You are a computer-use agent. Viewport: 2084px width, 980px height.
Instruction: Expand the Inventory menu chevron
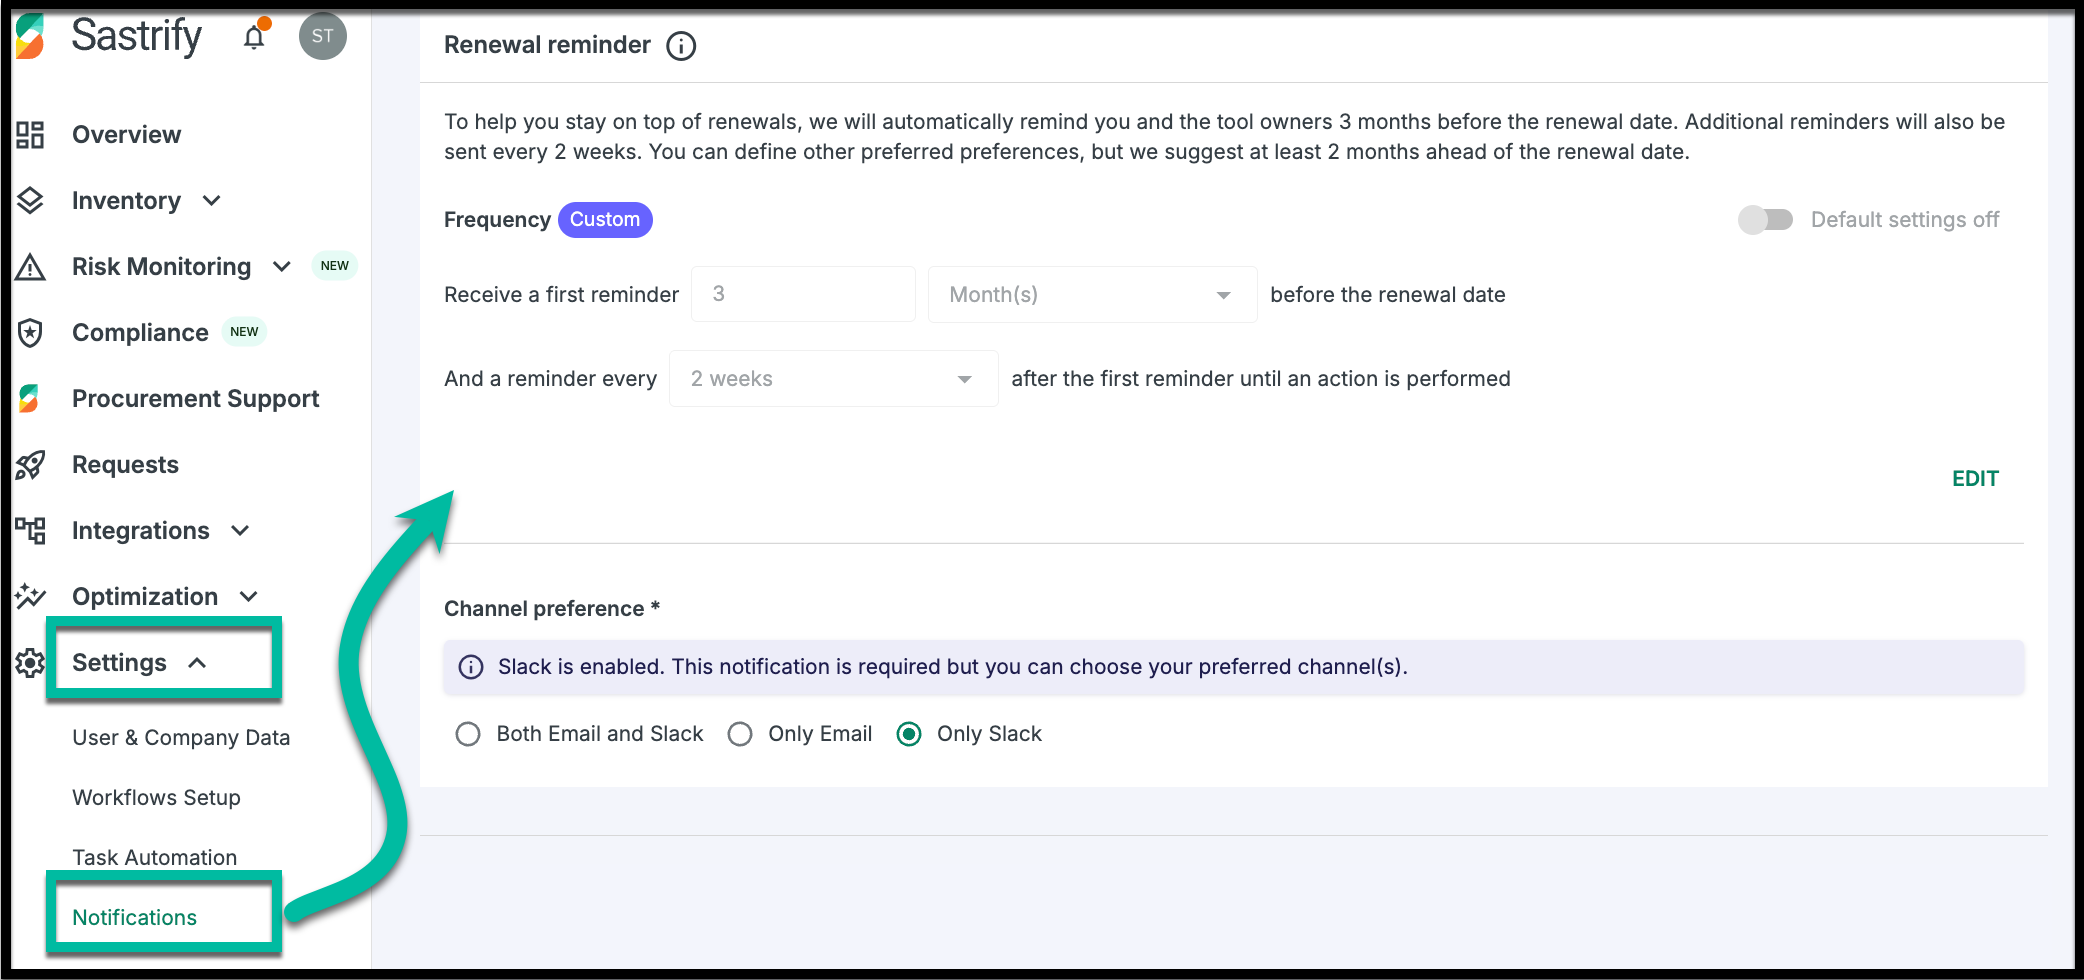(211, 201)
